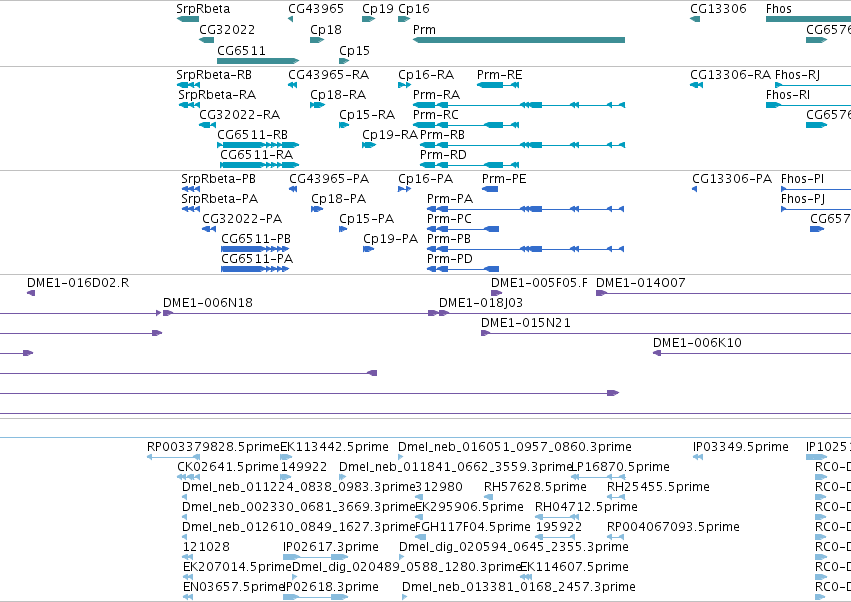Click the Prm-RB transcript label

(x=442, y=135)
